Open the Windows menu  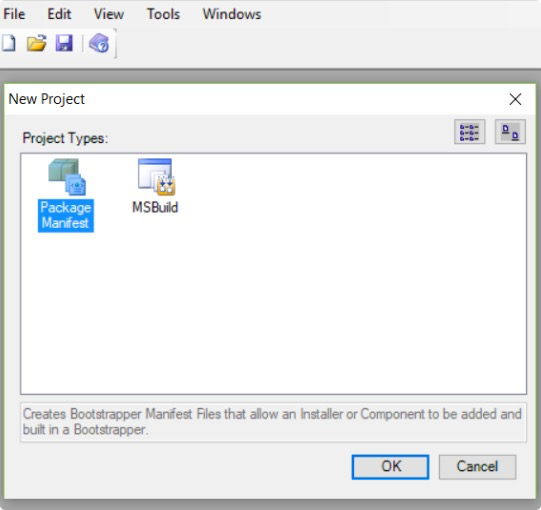click(232, 14)
